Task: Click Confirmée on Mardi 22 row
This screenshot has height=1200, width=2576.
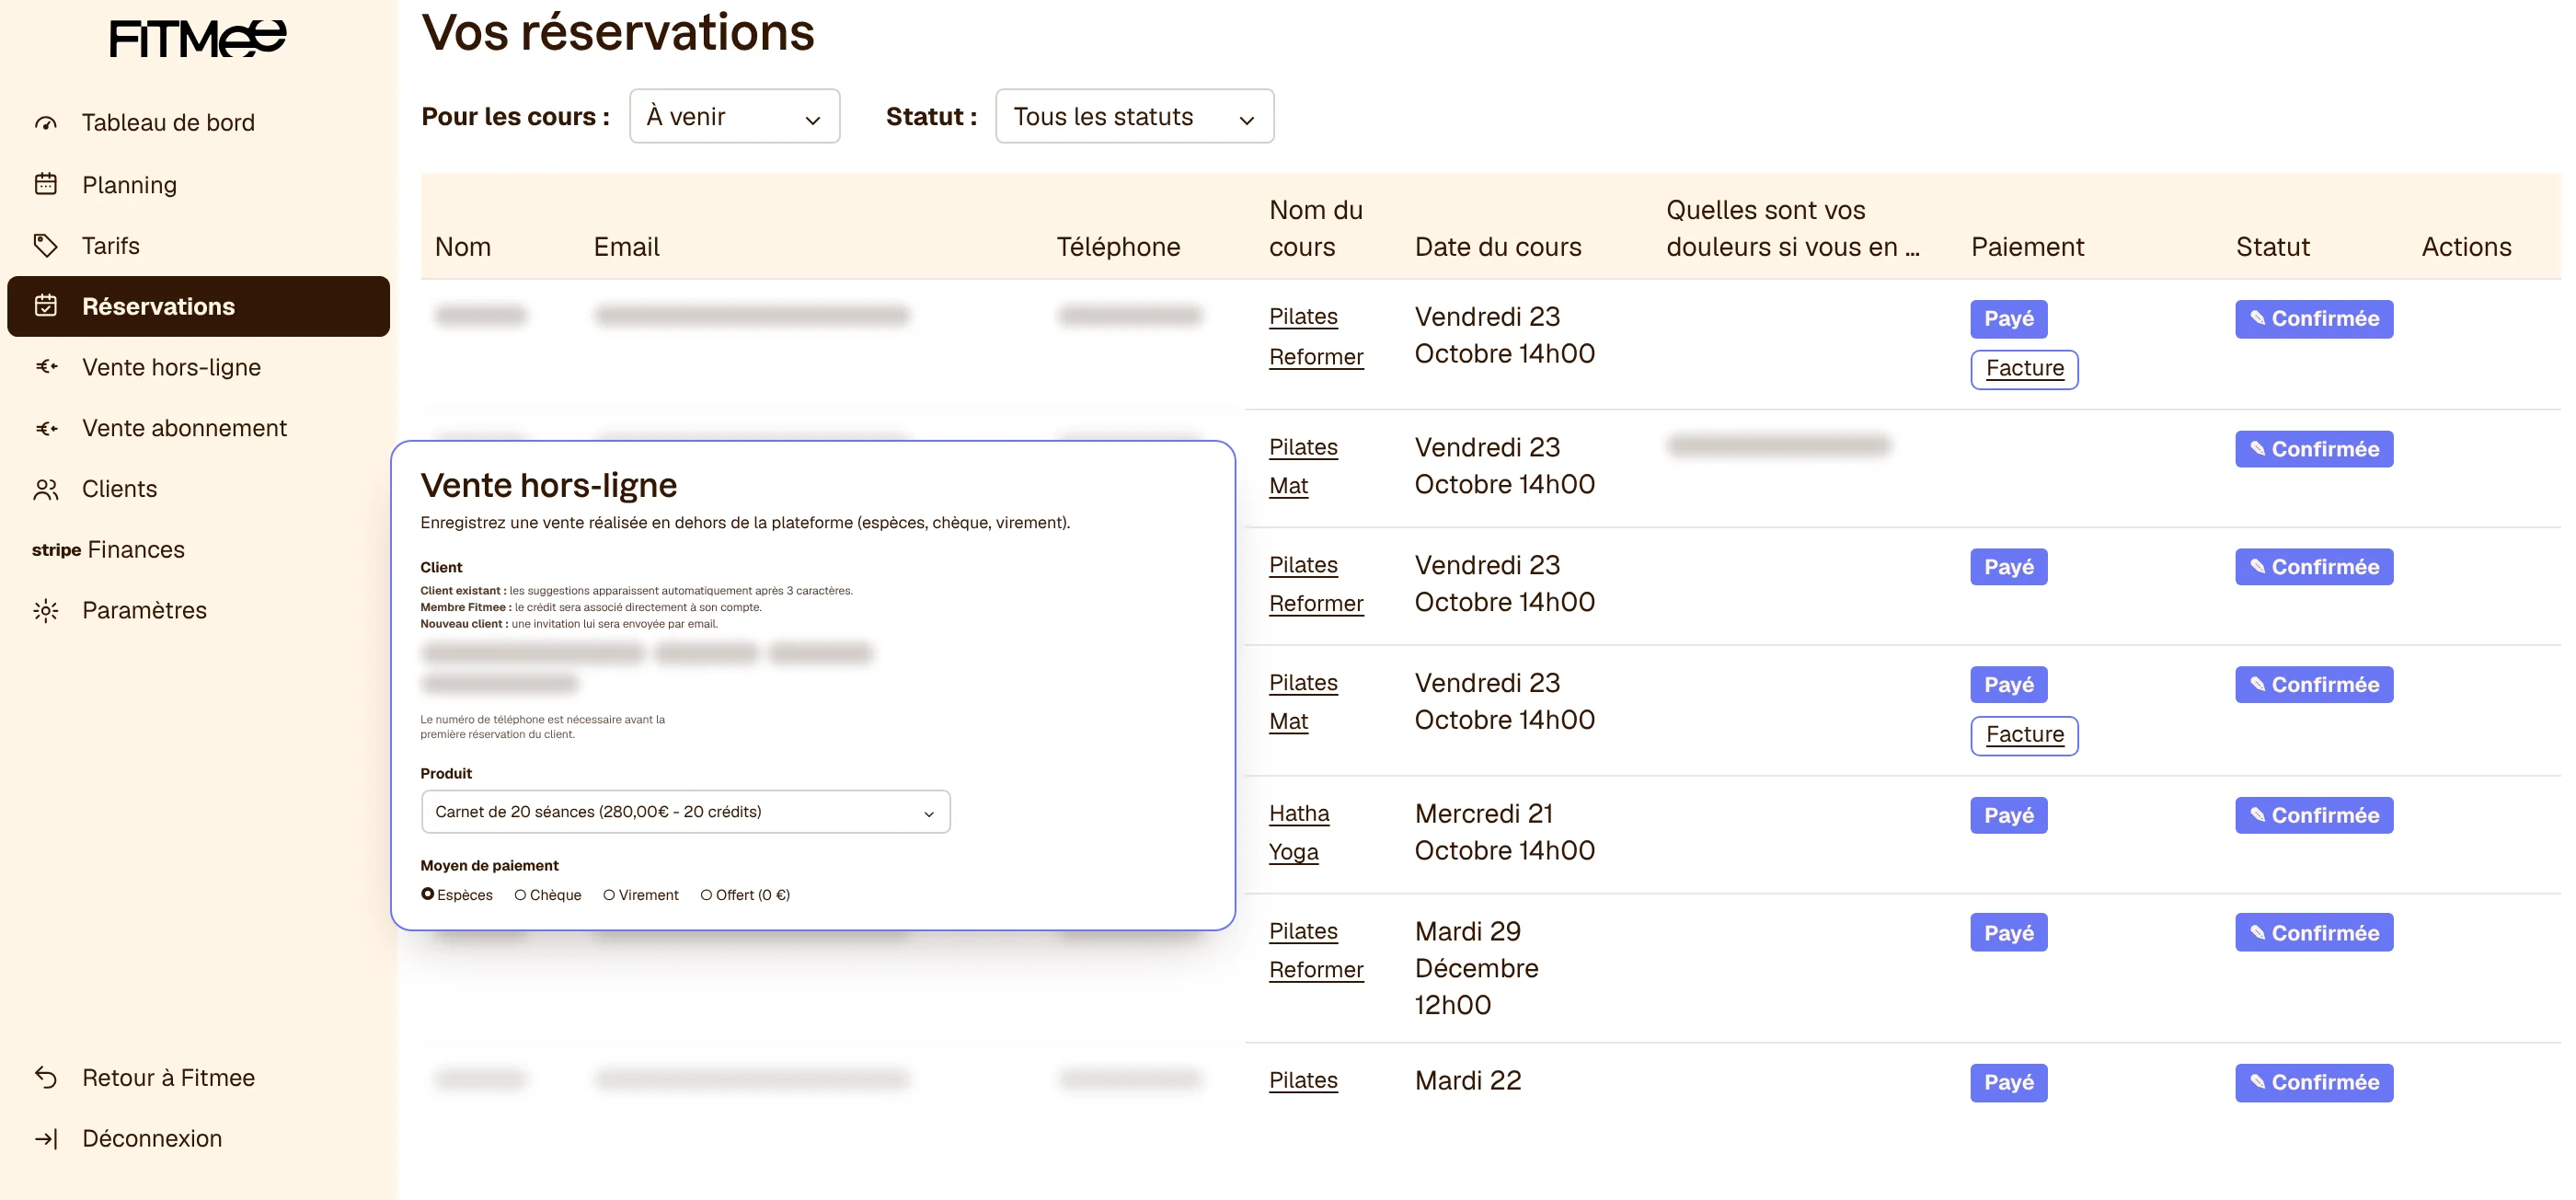Action: 2314,1083
